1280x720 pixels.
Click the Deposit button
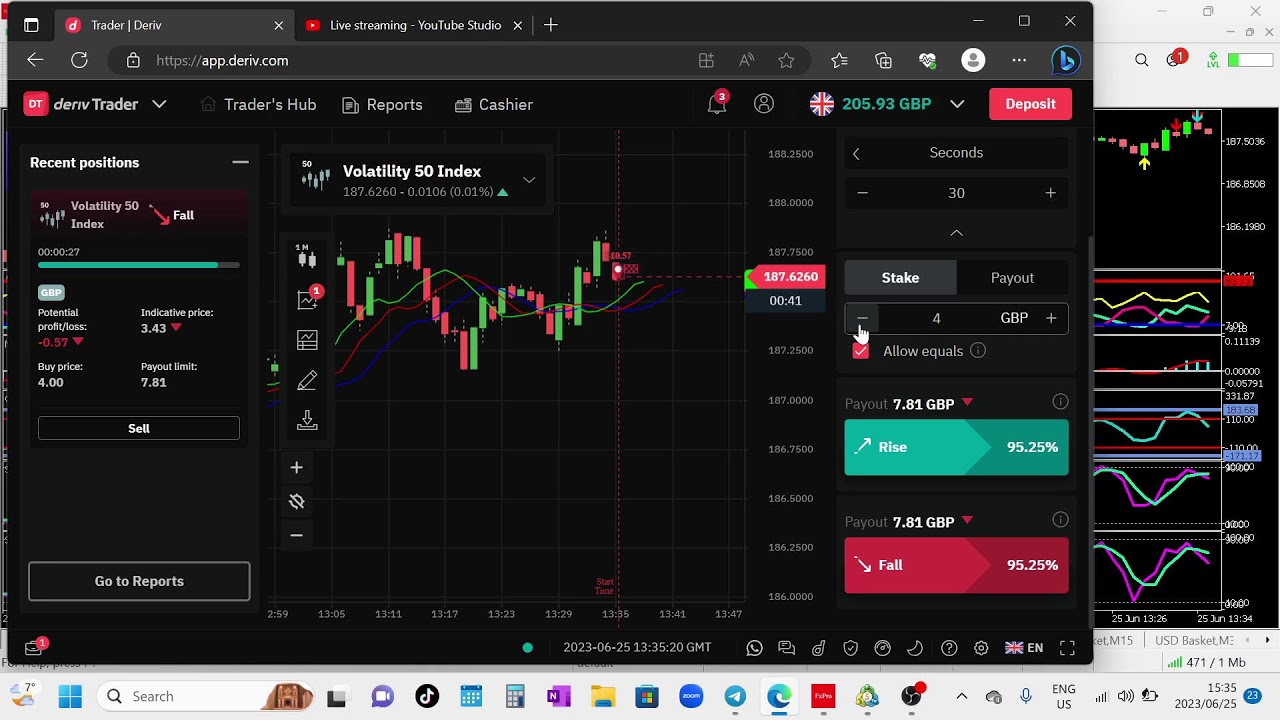tap(1030, 104)
